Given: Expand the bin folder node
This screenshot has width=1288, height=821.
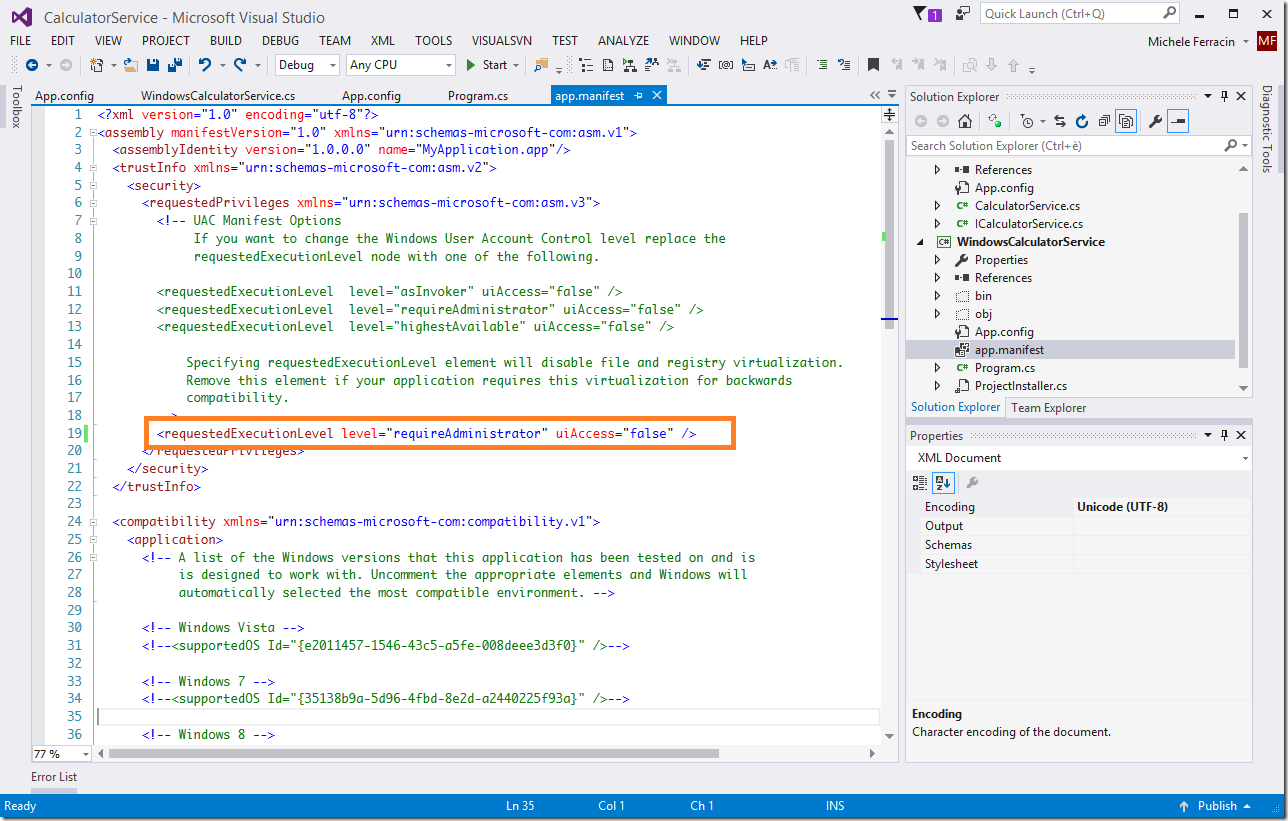Looking at the screenshot, I should coord(937,296).
